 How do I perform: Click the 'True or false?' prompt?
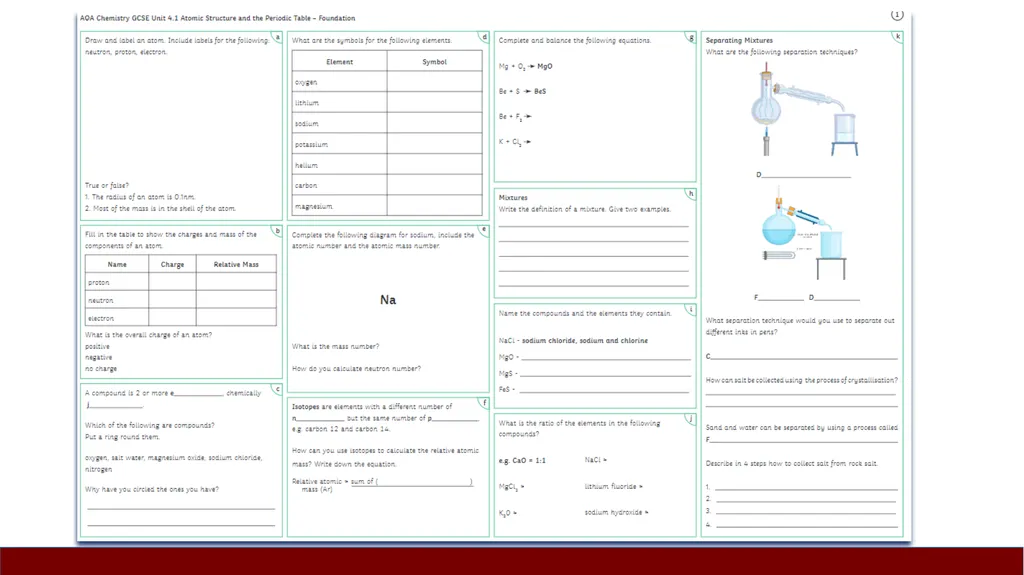[107, 186]
